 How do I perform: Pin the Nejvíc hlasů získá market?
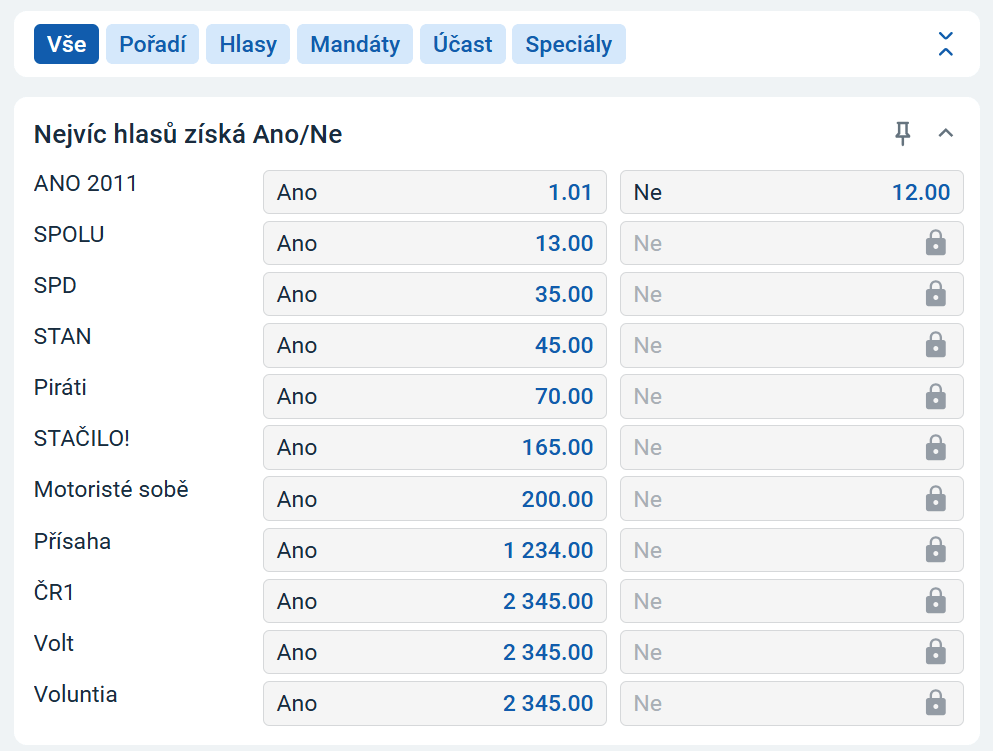(903, 133)
